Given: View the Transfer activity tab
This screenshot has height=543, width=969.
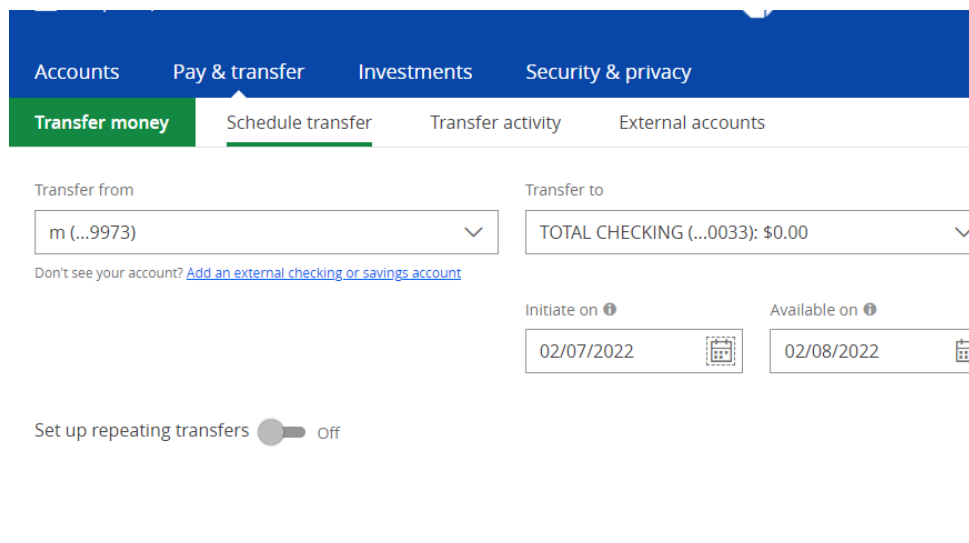Looking at the screenshot, I should coord(495,123).
